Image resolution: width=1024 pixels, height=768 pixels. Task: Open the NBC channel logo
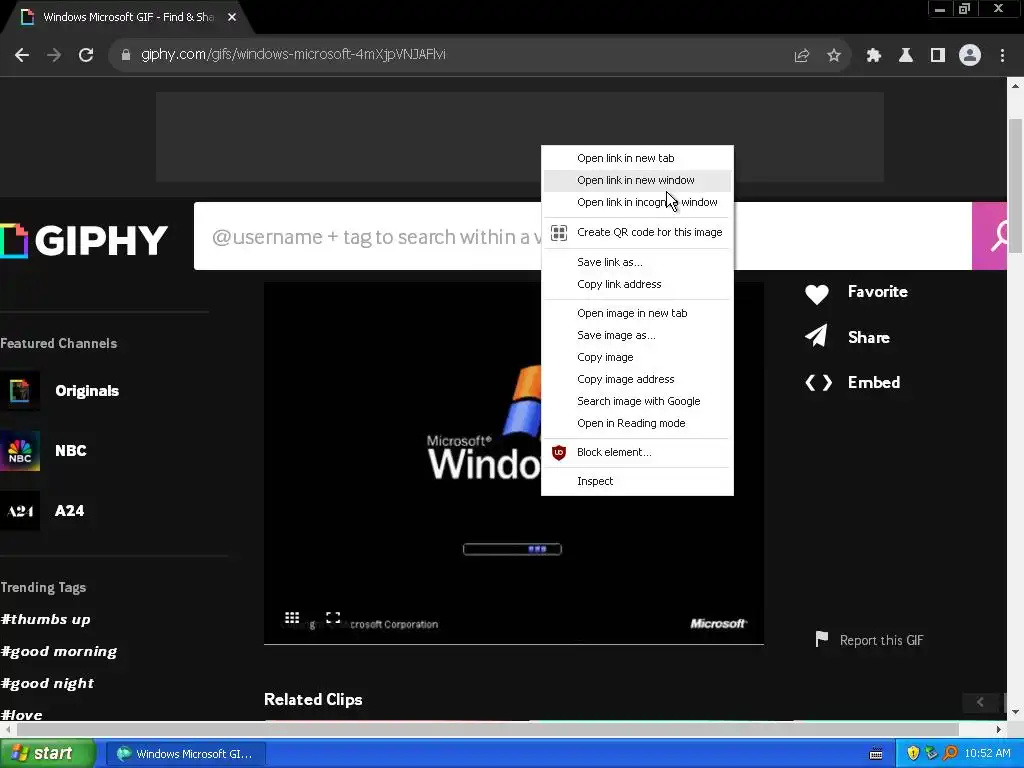click(20, 451)
